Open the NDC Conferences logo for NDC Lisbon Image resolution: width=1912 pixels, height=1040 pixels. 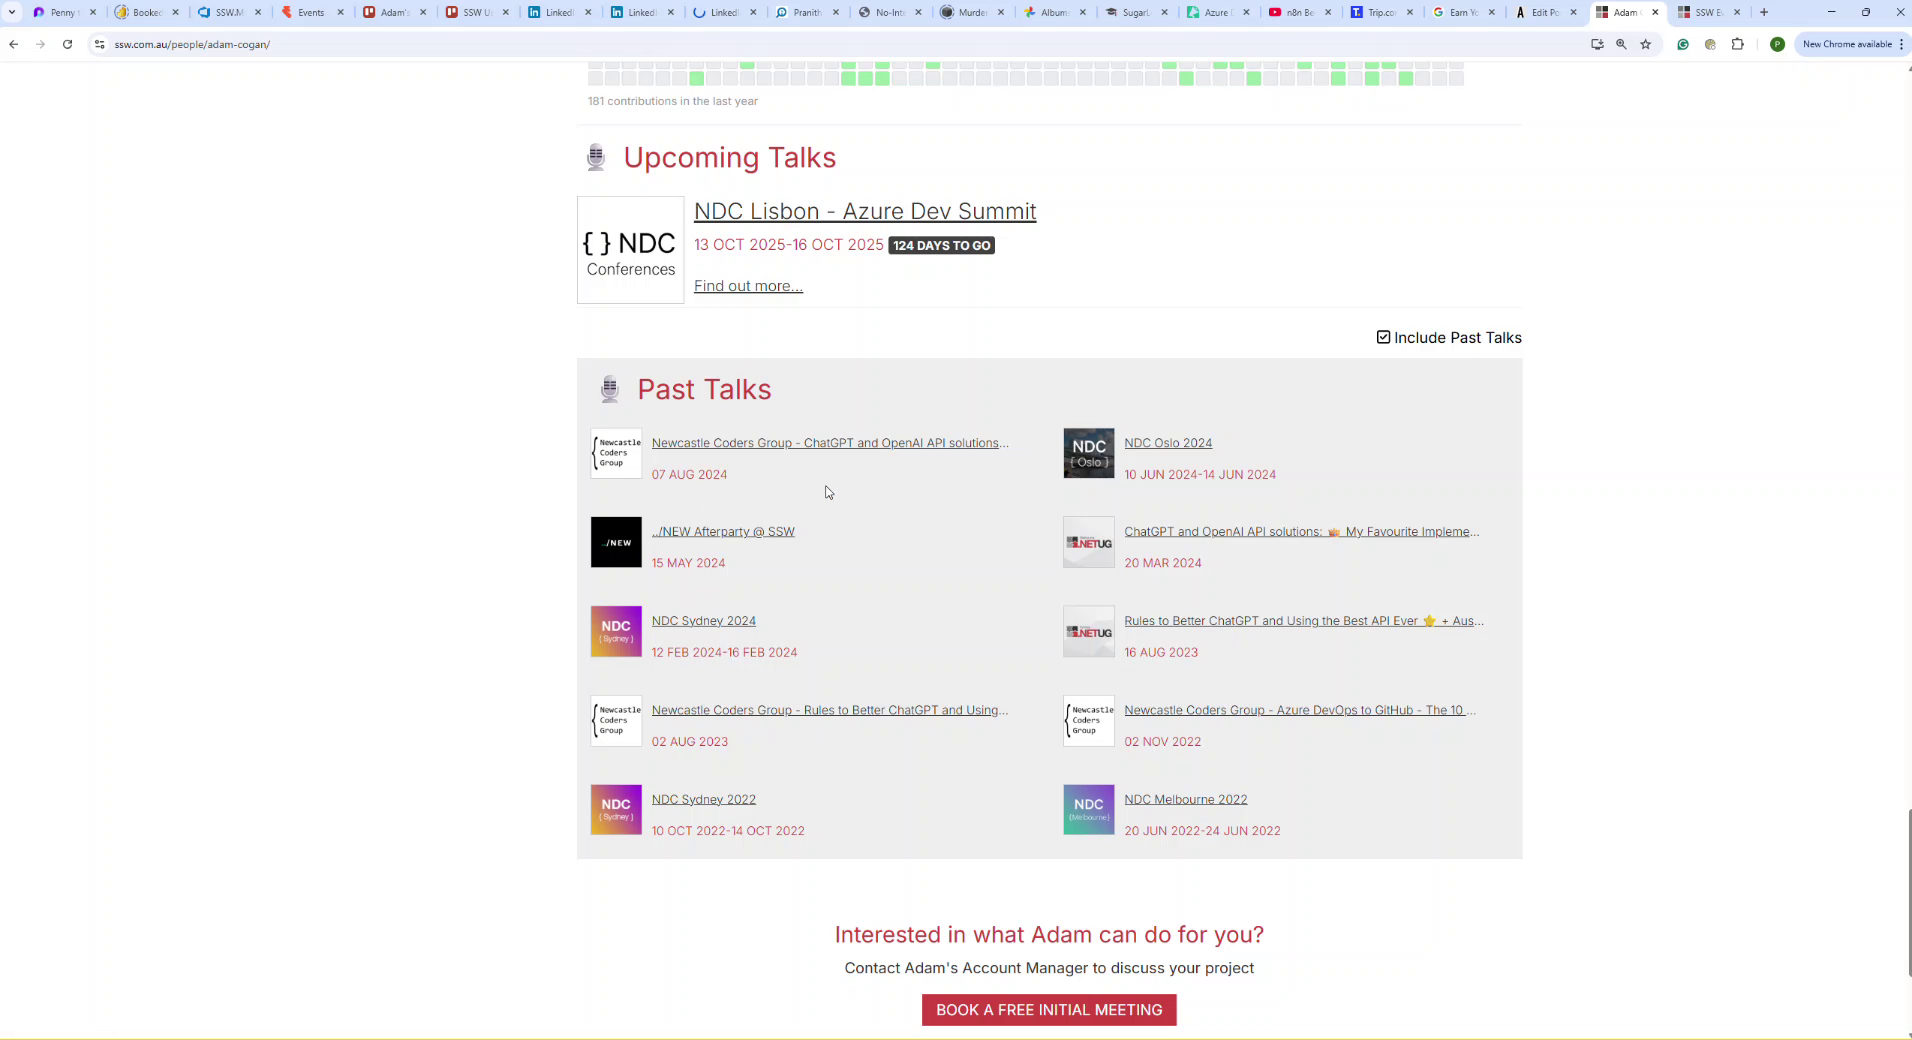pos(628,249)
